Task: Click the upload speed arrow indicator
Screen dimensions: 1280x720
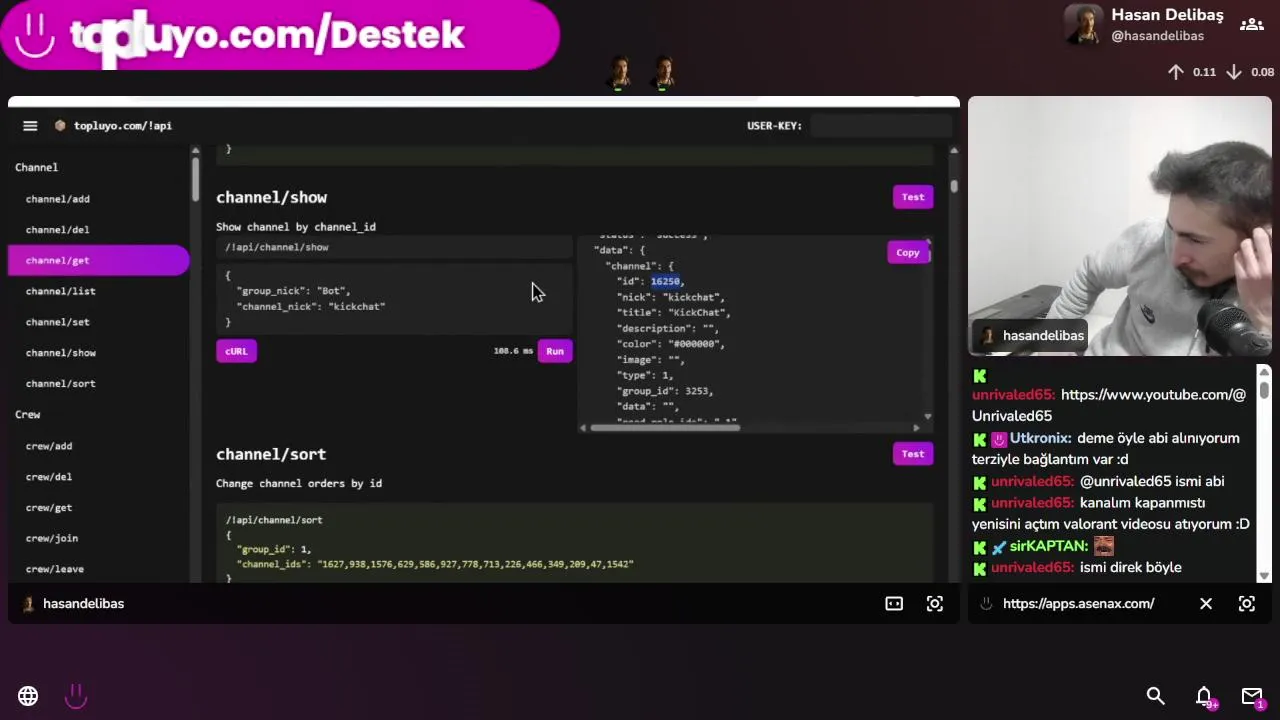Action: [1176, 72]
